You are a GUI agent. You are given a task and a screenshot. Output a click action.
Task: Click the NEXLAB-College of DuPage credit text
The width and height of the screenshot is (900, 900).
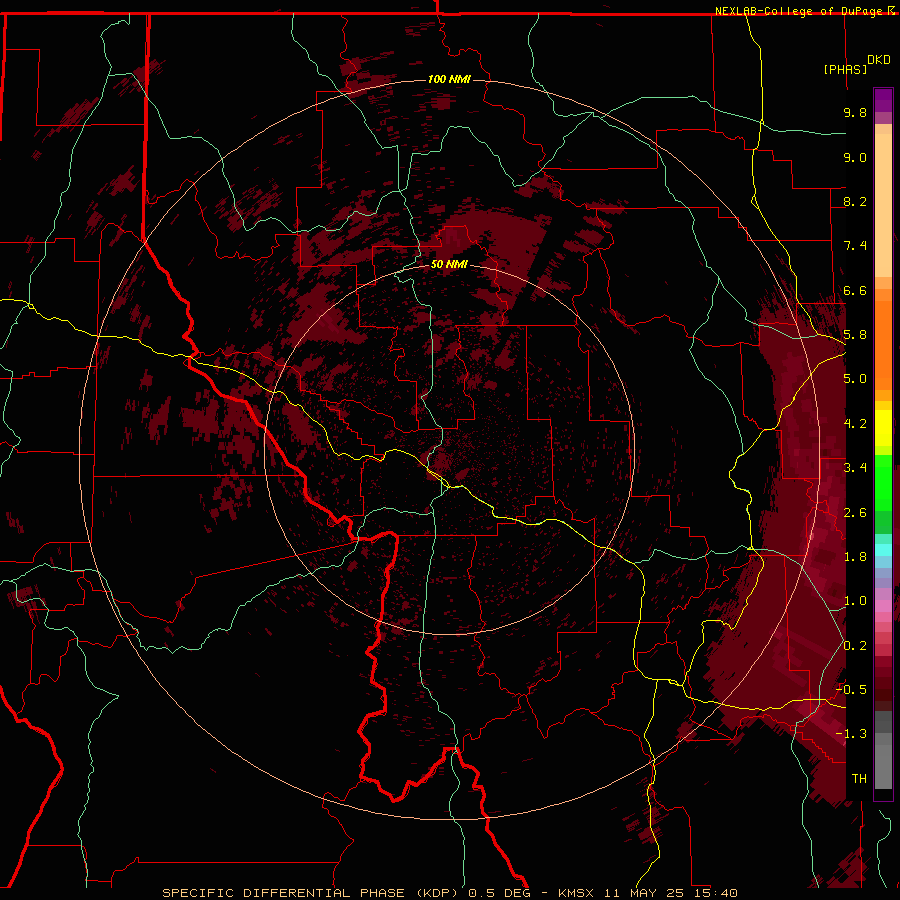tap(800, 11)
